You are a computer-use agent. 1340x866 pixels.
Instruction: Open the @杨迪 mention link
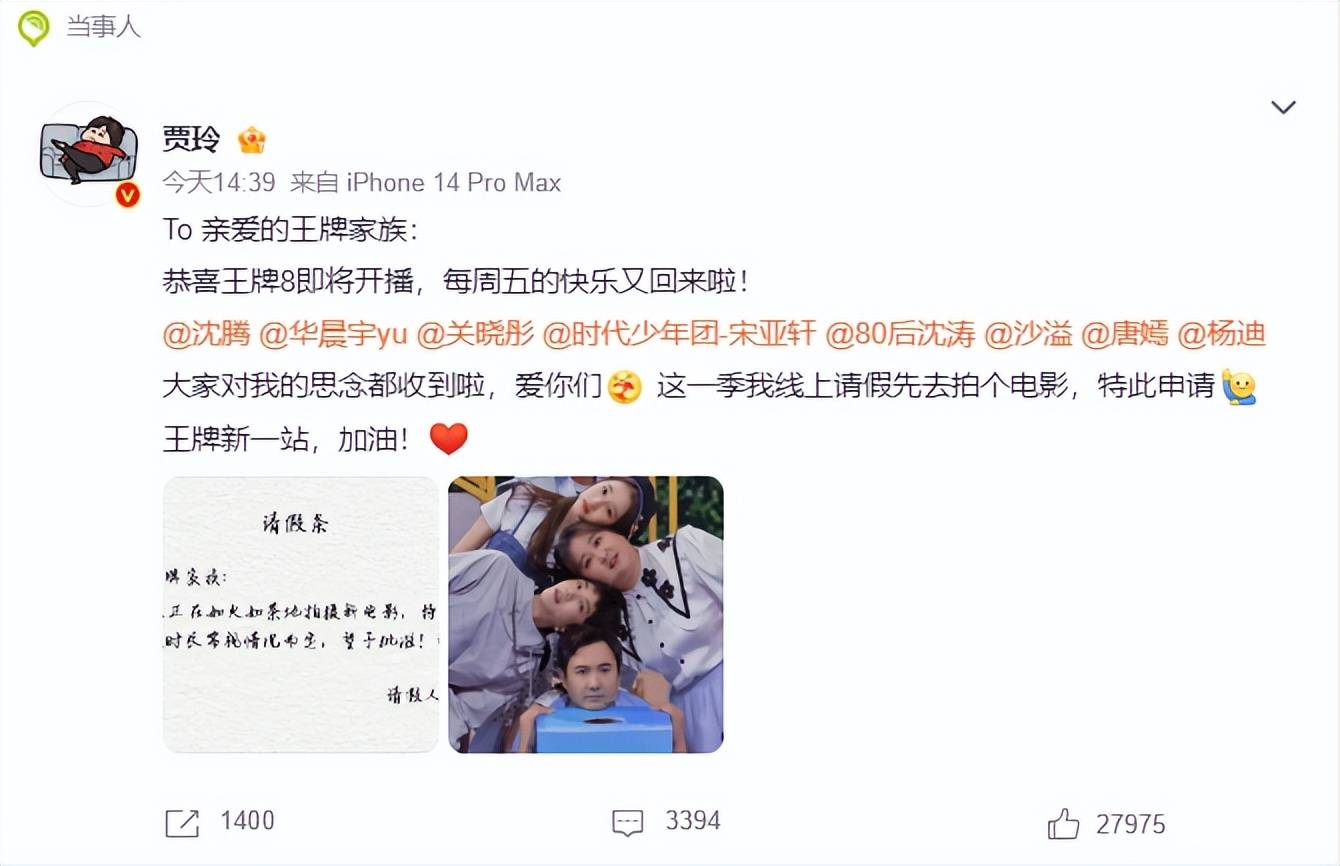coord(1222,335)
